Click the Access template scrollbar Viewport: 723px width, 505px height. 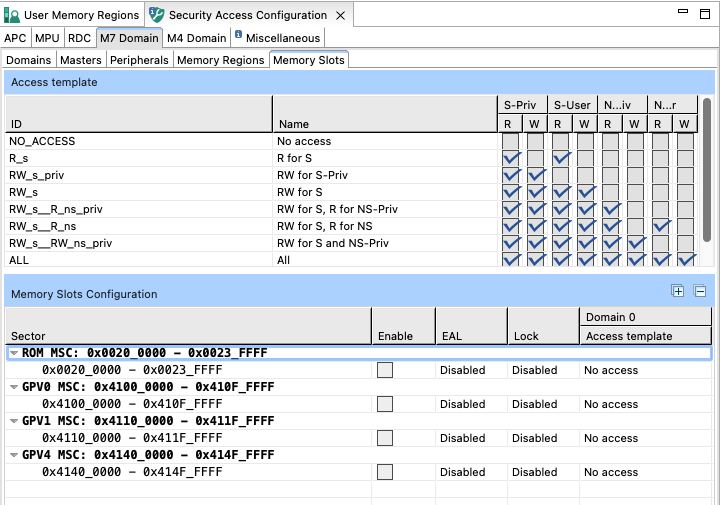pos(708,170)
